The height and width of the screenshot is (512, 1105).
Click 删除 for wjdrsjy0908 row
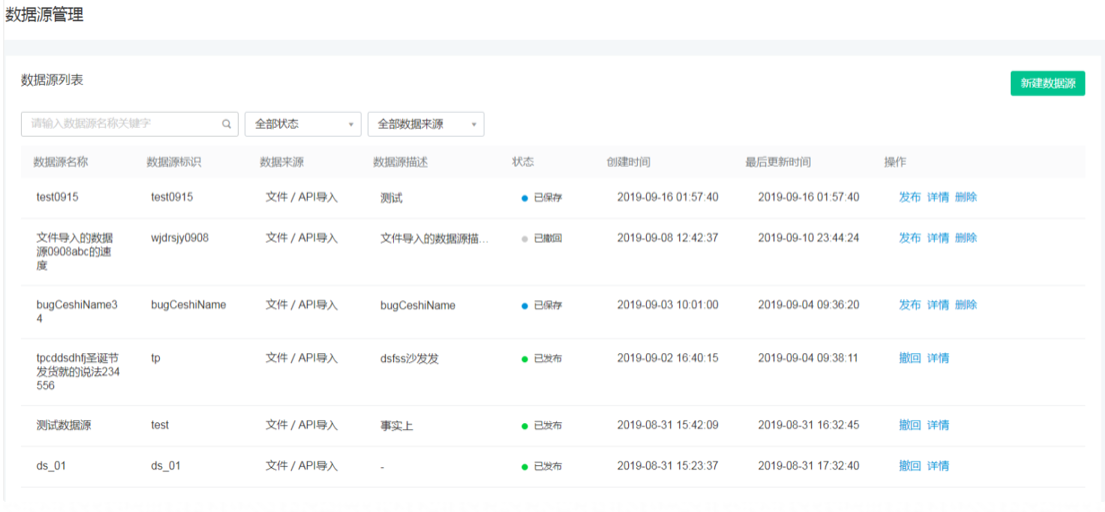pos(965,238)
